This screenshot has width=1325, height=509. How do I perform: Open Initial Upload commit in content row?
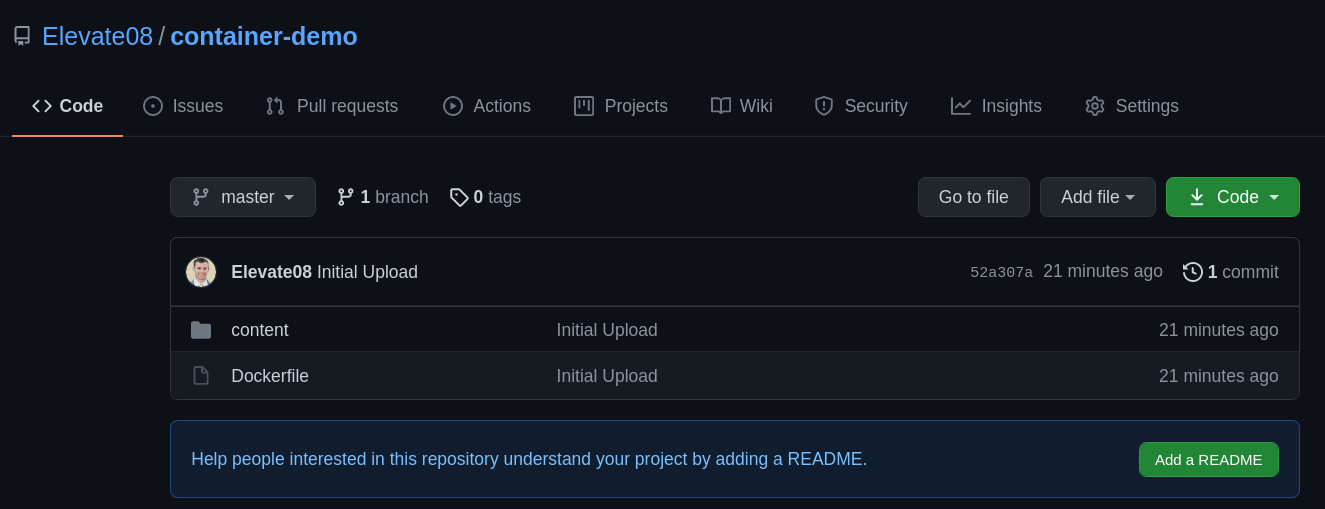[x=607, y=330]
